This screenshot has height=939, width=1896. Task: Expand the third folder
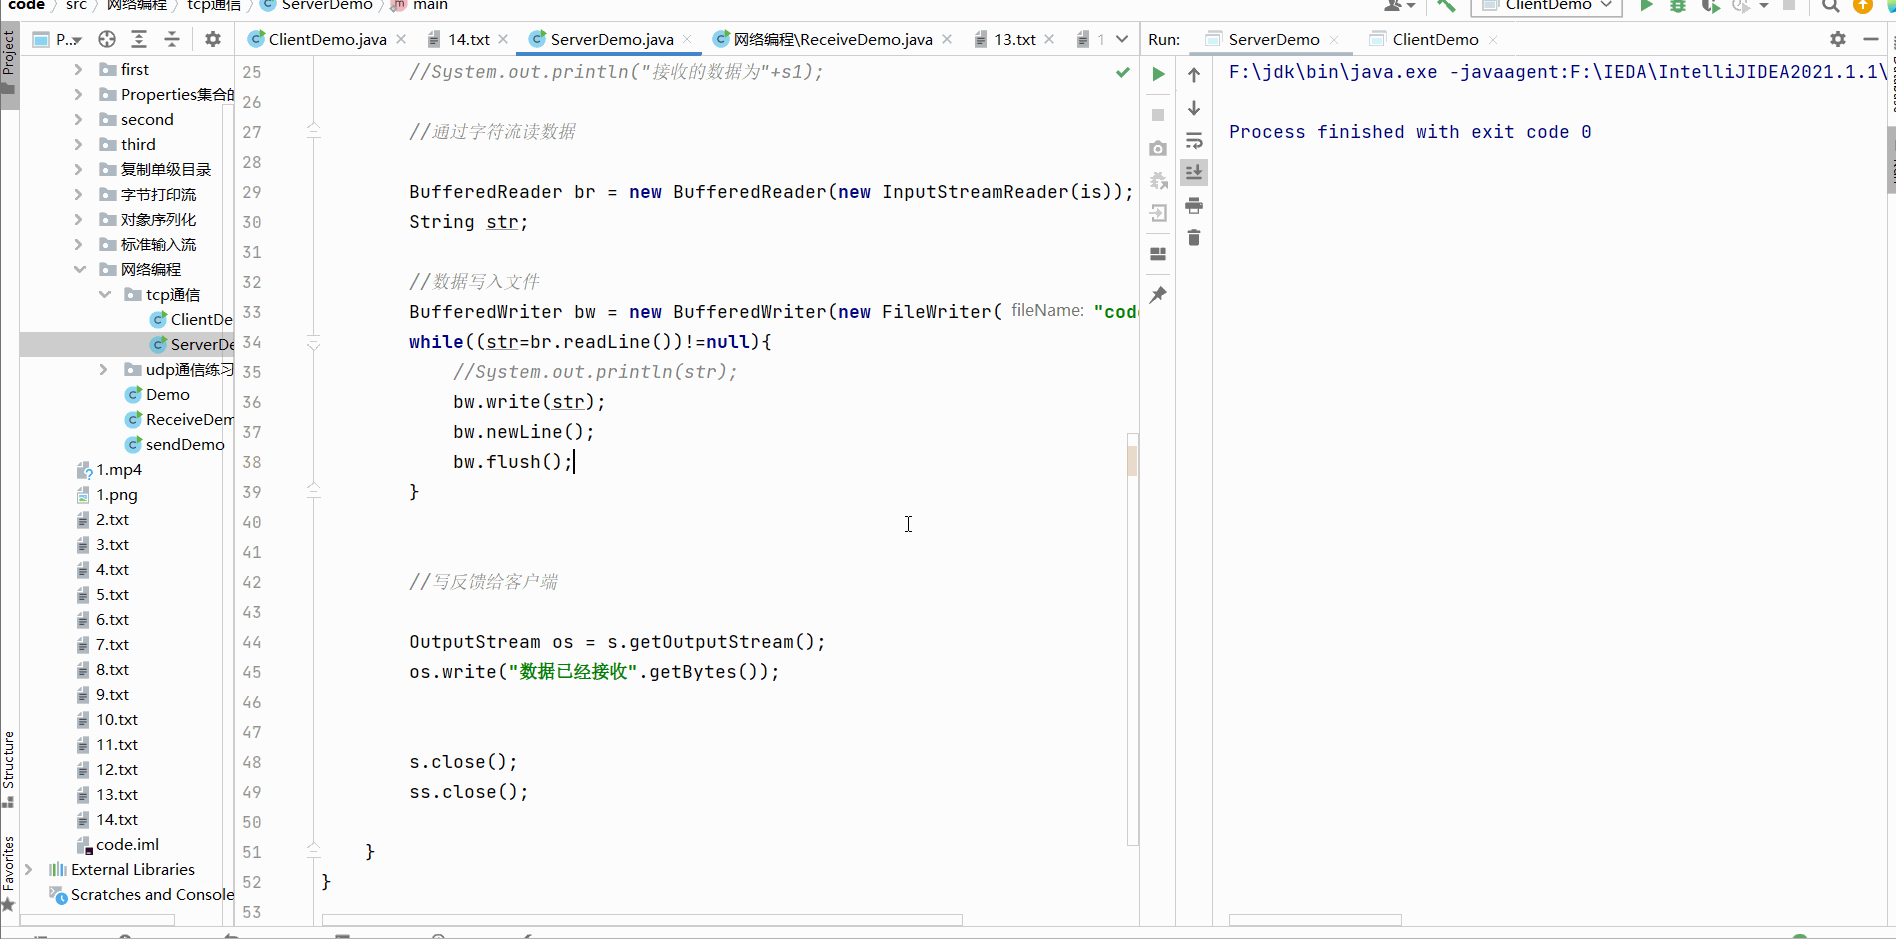[x=78, y=144]
